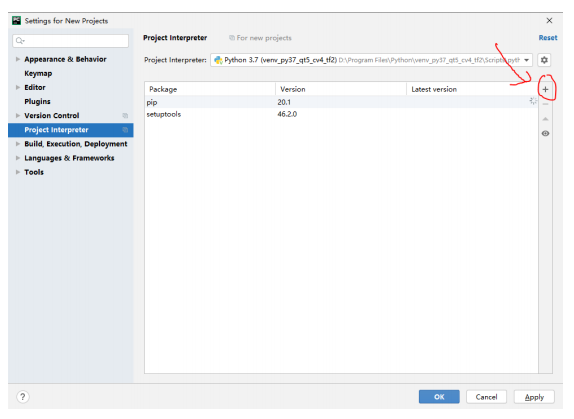574x419 pixels.
Task: Expand the Editor settings node
Action: tap(18, 87)
